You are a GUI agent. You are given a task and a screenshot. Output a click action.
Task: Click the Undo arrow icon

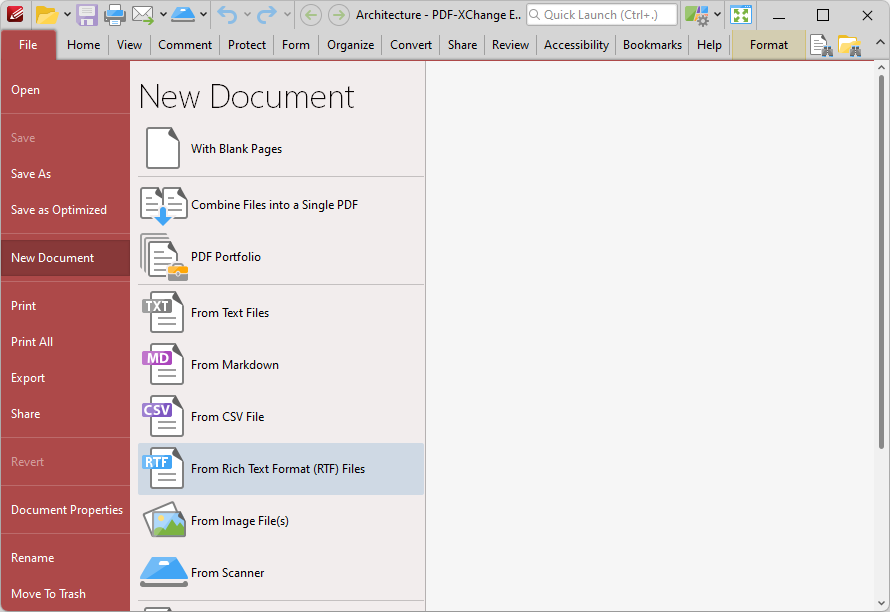pyautogui.click(x=228, y=15)
